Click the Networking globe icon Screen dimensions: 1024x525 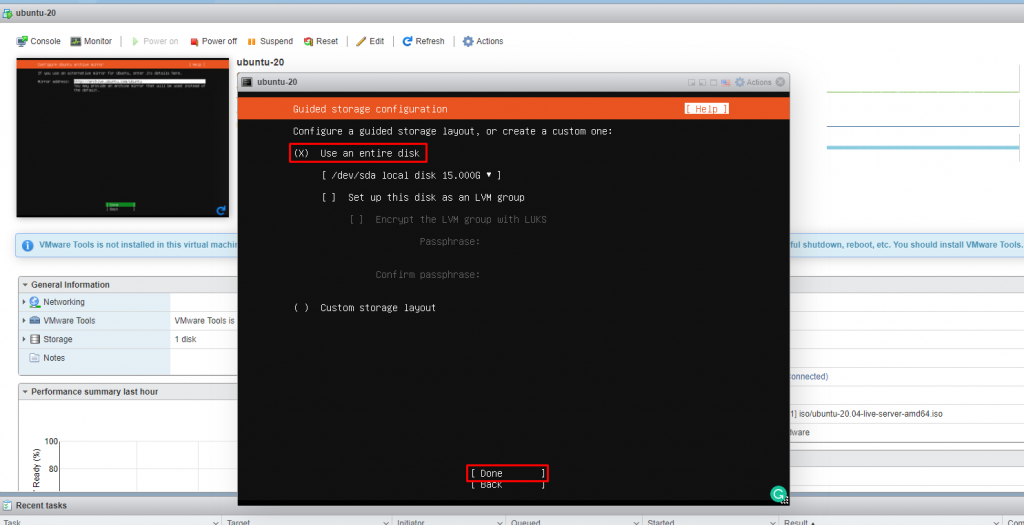[35, 302]
